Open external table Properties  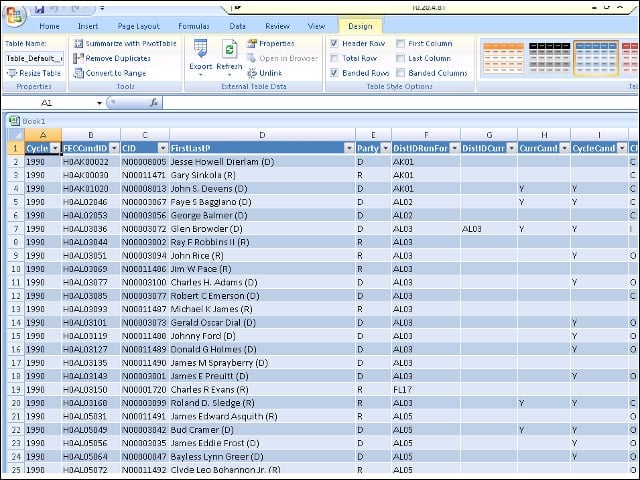[270, 43]
